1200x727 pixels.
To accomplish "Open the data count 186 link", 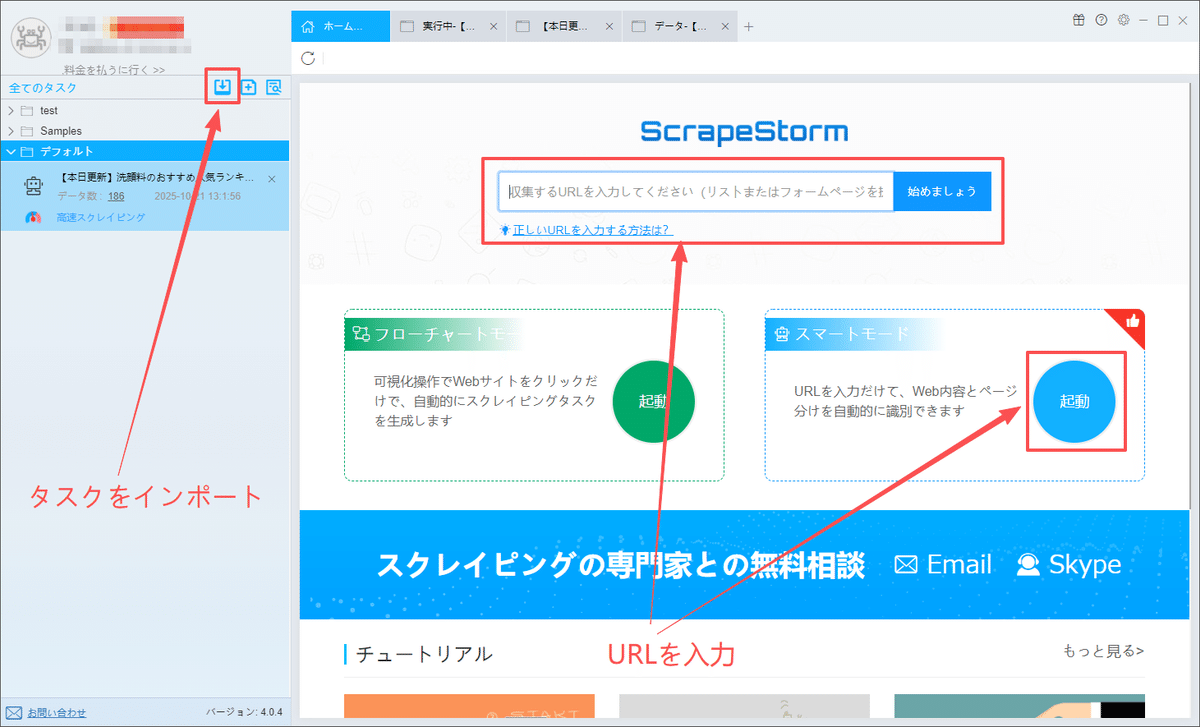I will click(x=116, y=196).
